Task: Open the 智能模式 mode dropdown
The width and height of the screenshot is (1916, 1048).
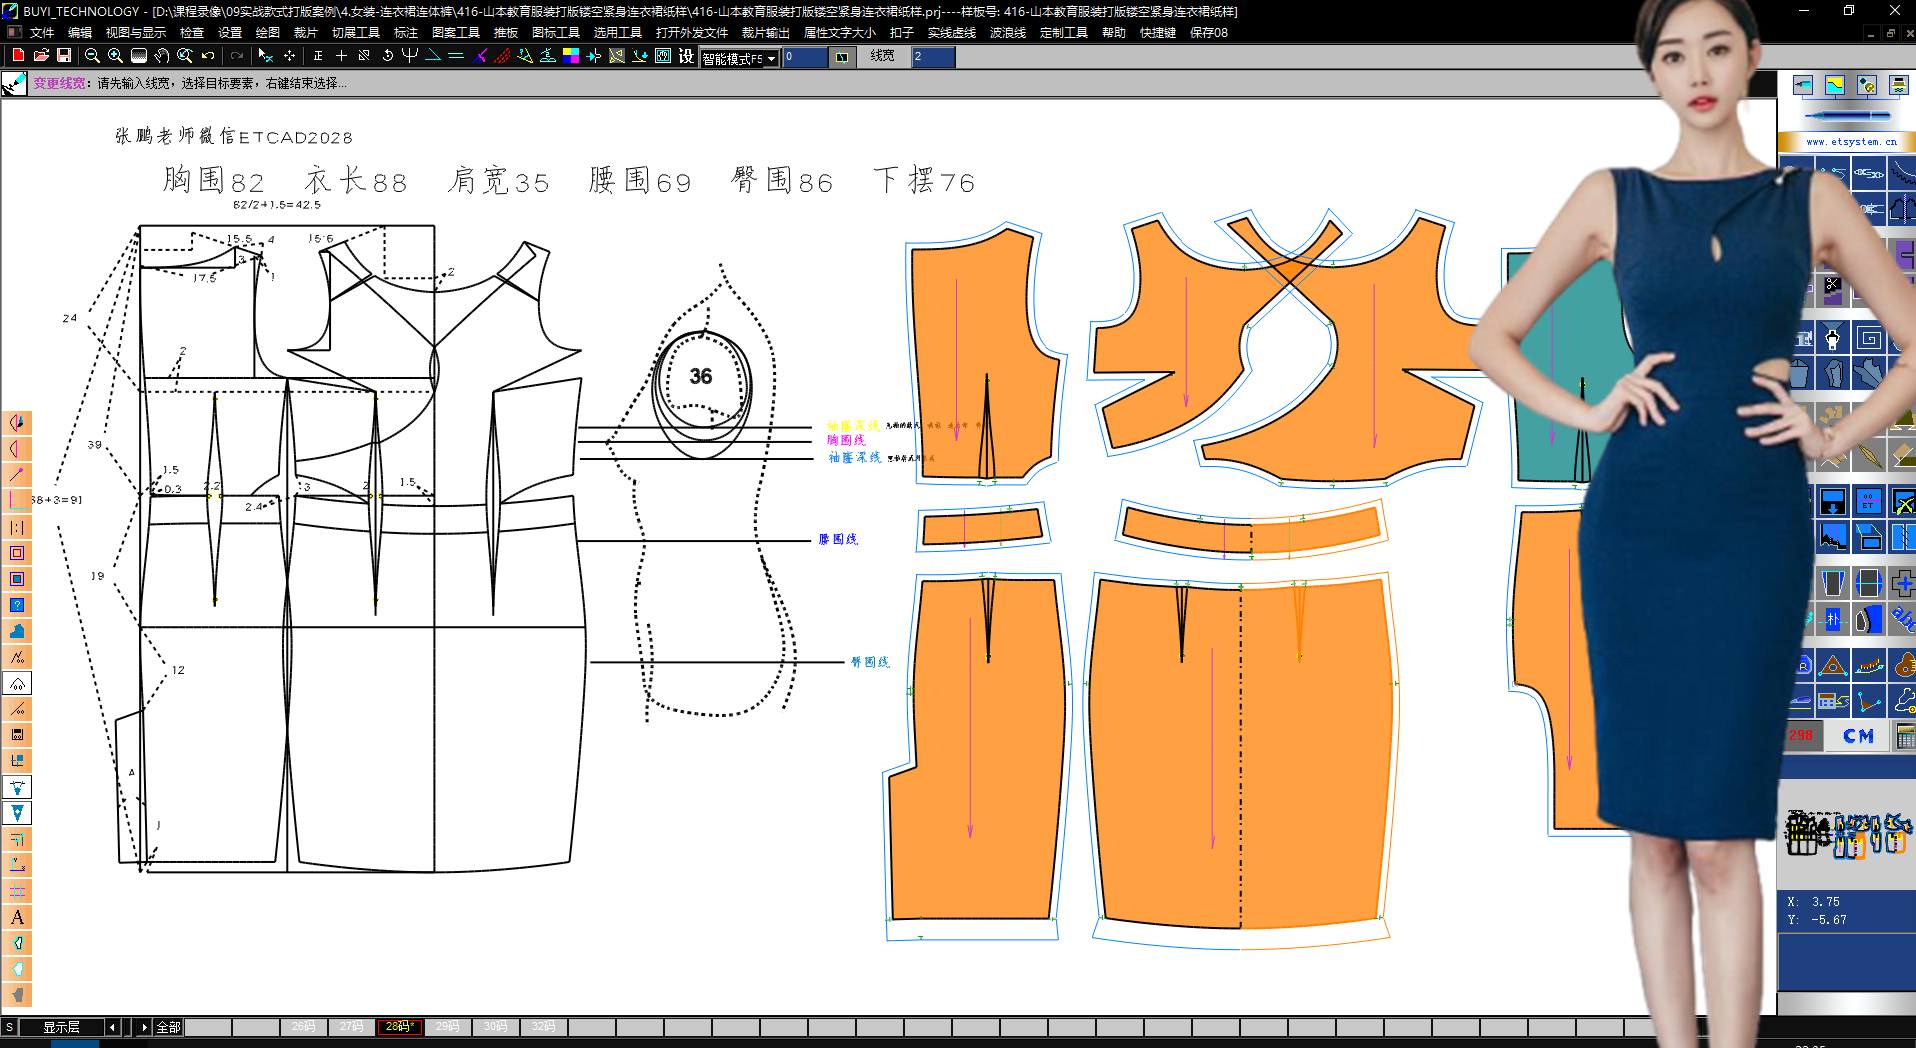Action: 771,59
